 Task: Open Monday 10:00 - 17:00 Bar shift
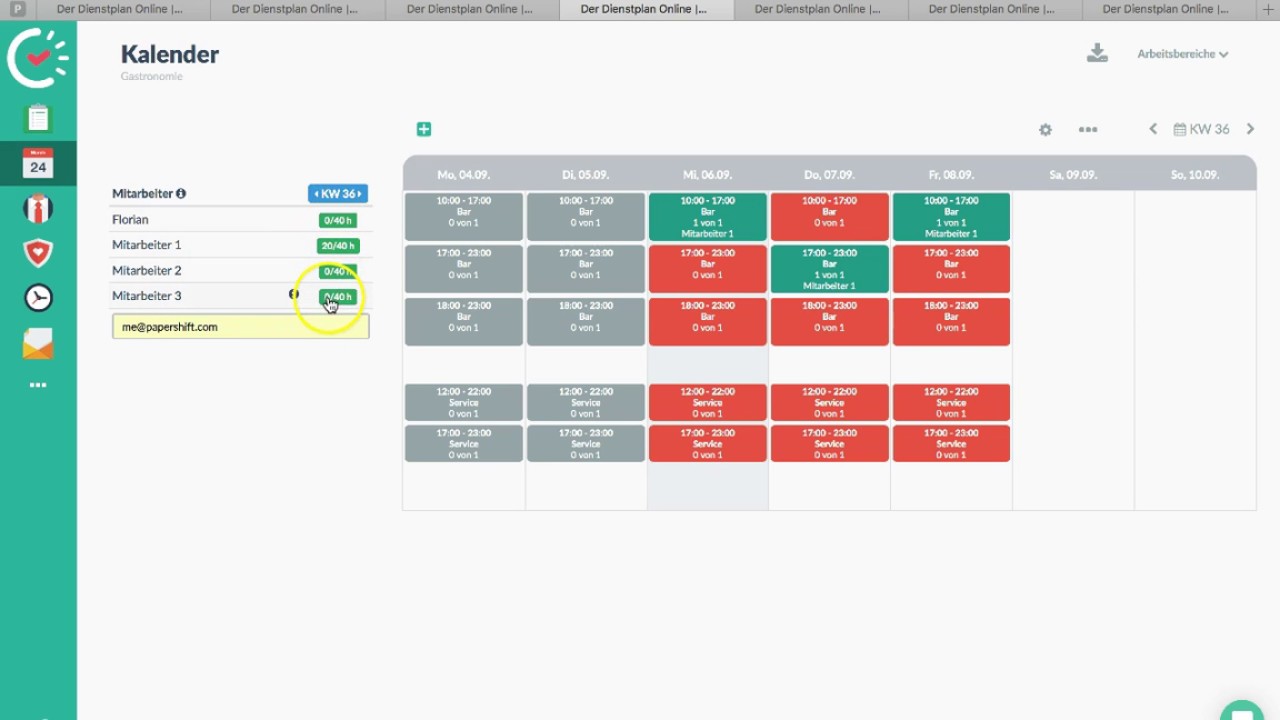click(x=464, y=217)
